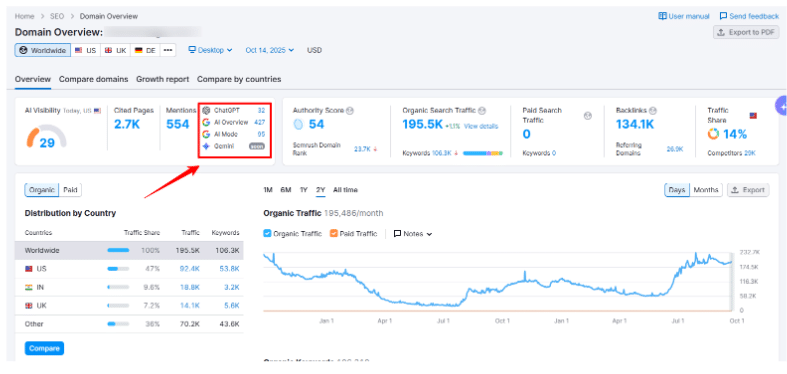Click the US flag in the country table row
Image resolution: width=787 pixels, height=374 pixels.
[29, 269]
